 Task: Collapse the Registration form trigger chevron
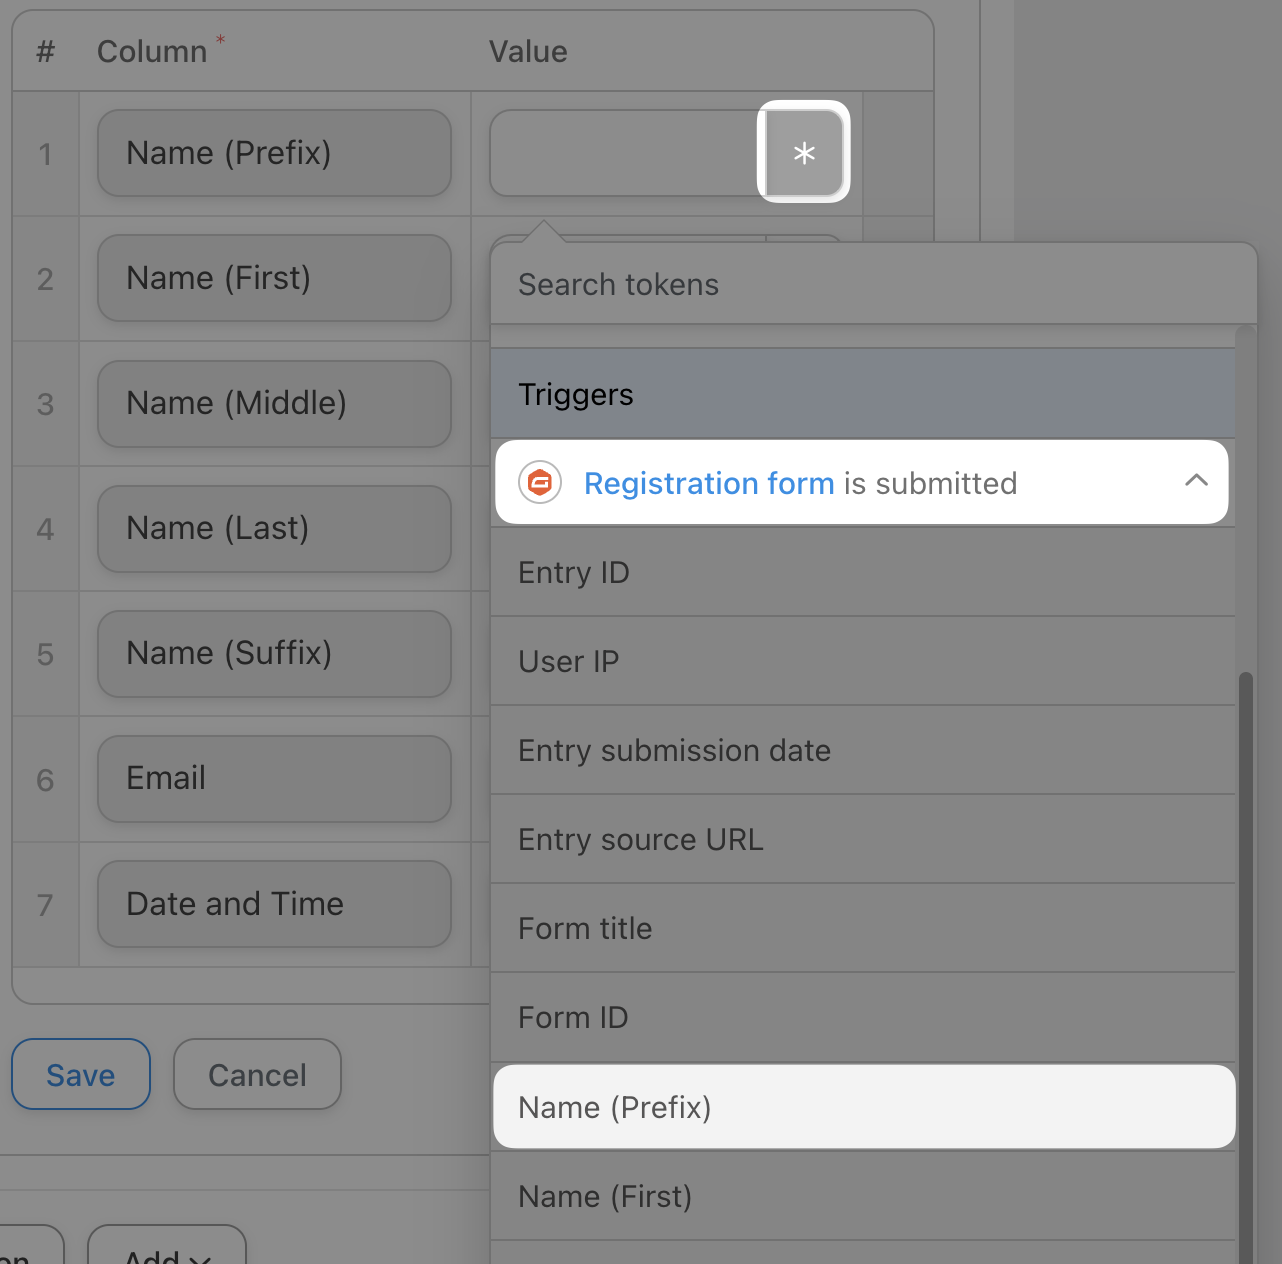1196,481
